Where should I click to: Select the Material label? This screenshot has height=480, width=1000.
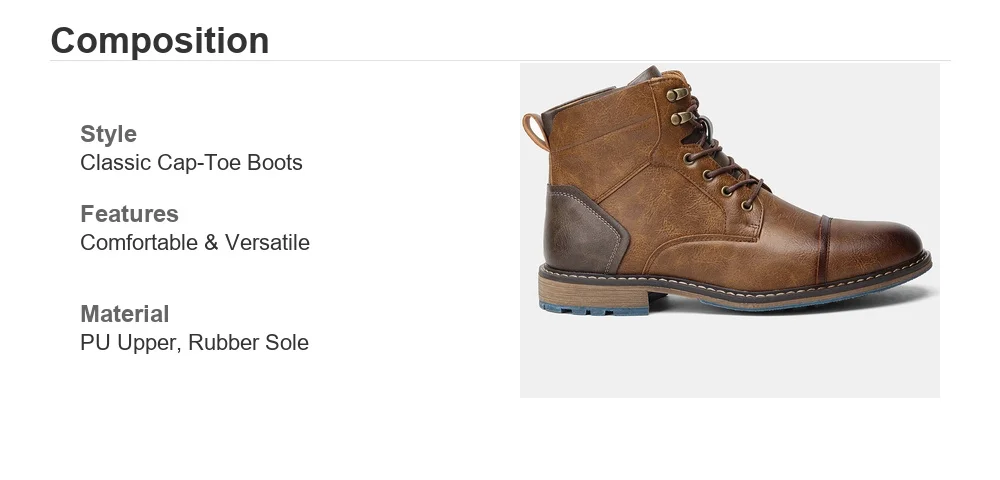pos(125,314)
